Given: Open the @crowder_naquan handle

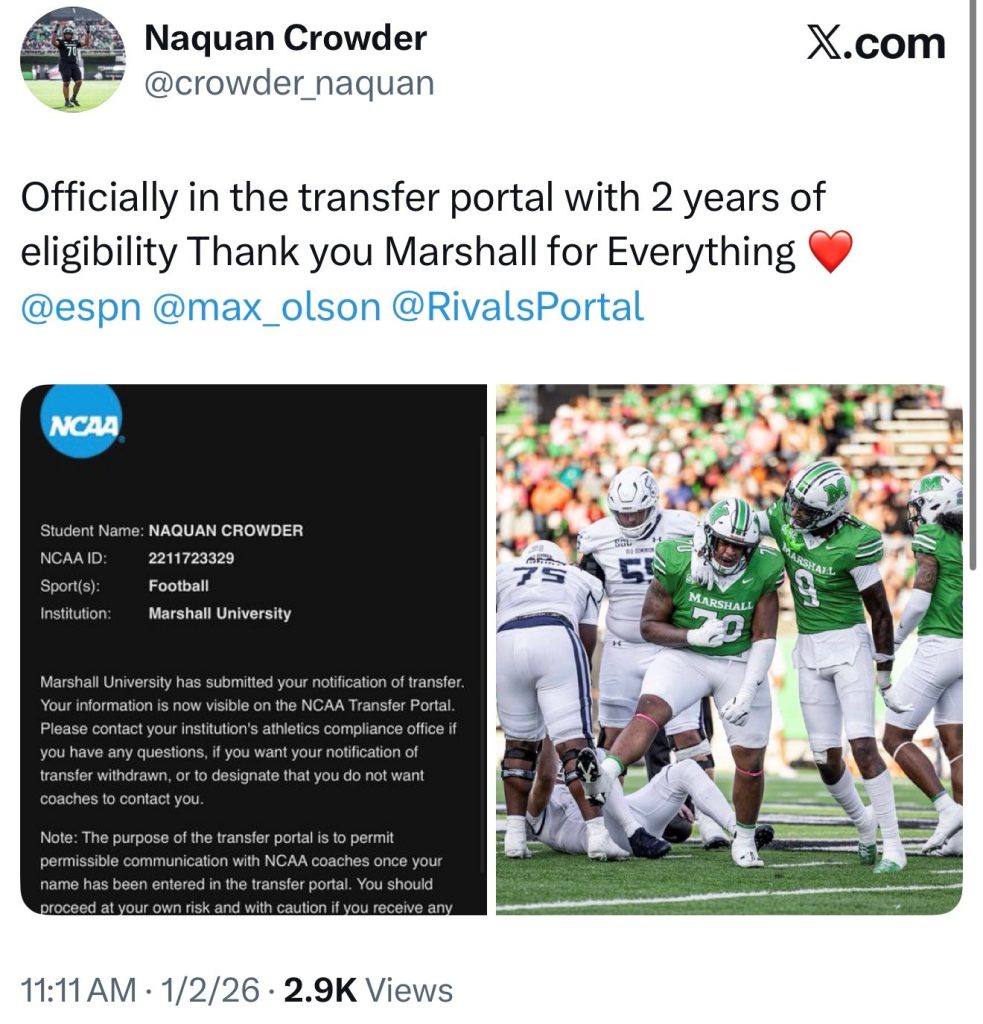Looking at the screenshot, I should pyautogui.click(x=289, y=83).
